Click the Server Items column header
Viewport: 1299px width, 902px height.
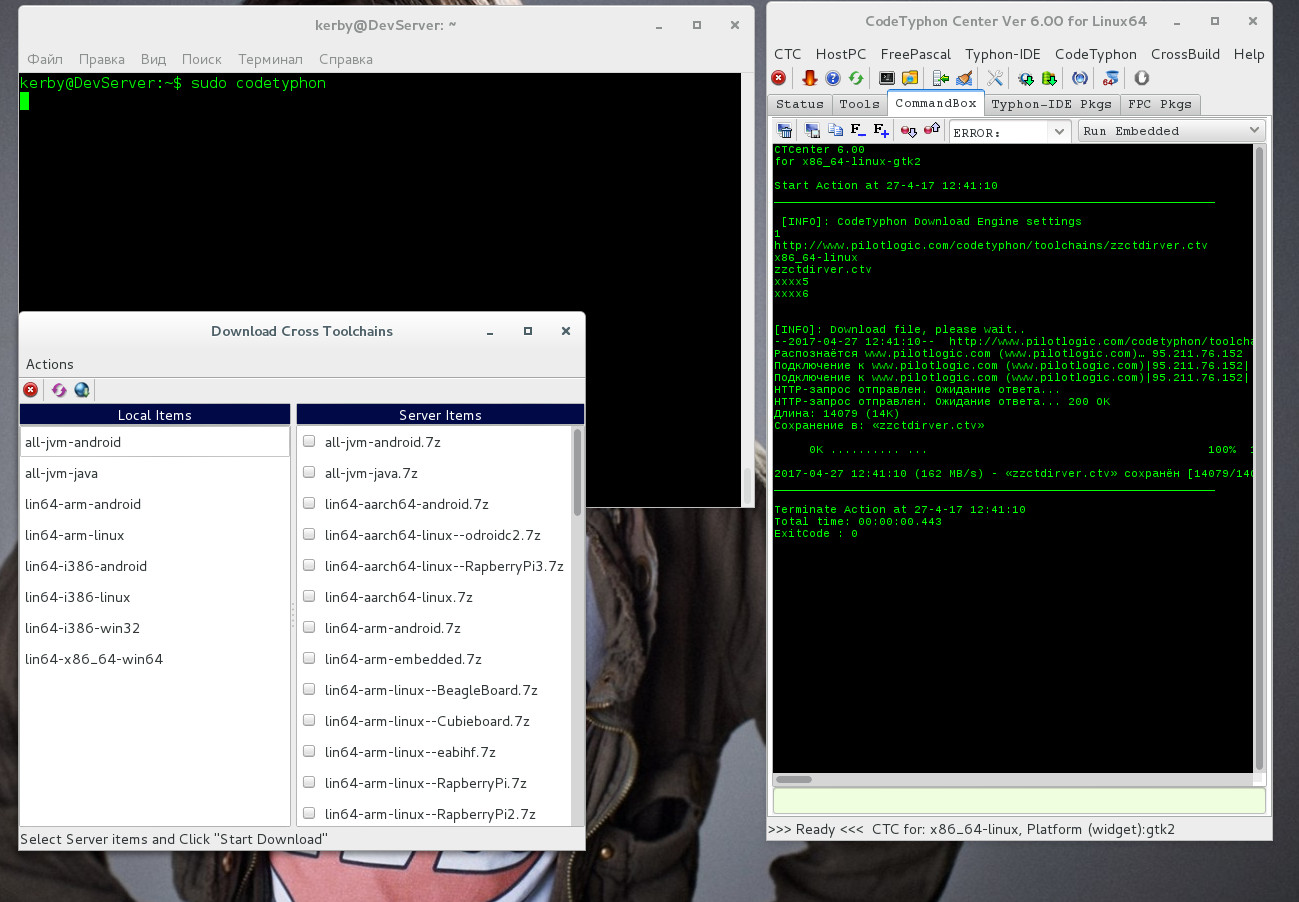pos(440,415)
